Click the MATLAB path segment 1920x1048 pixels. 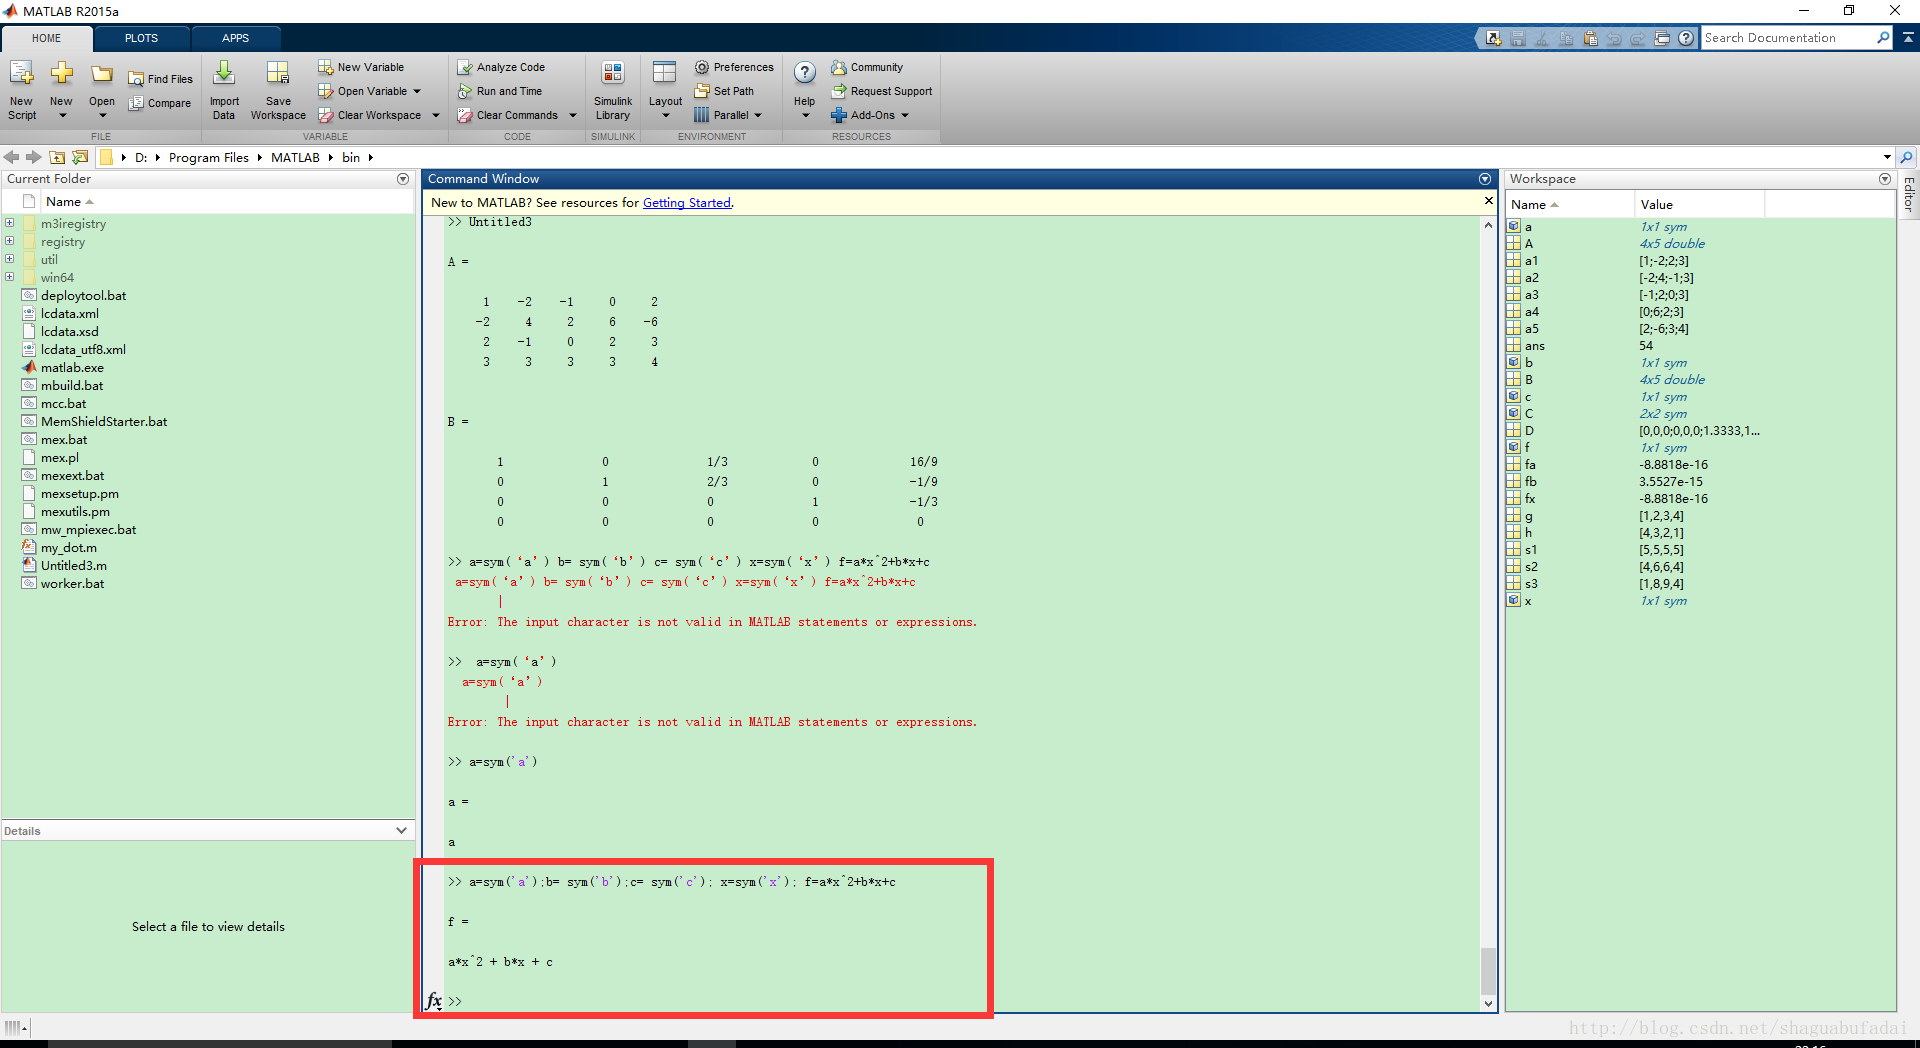[x=295, y=157]
